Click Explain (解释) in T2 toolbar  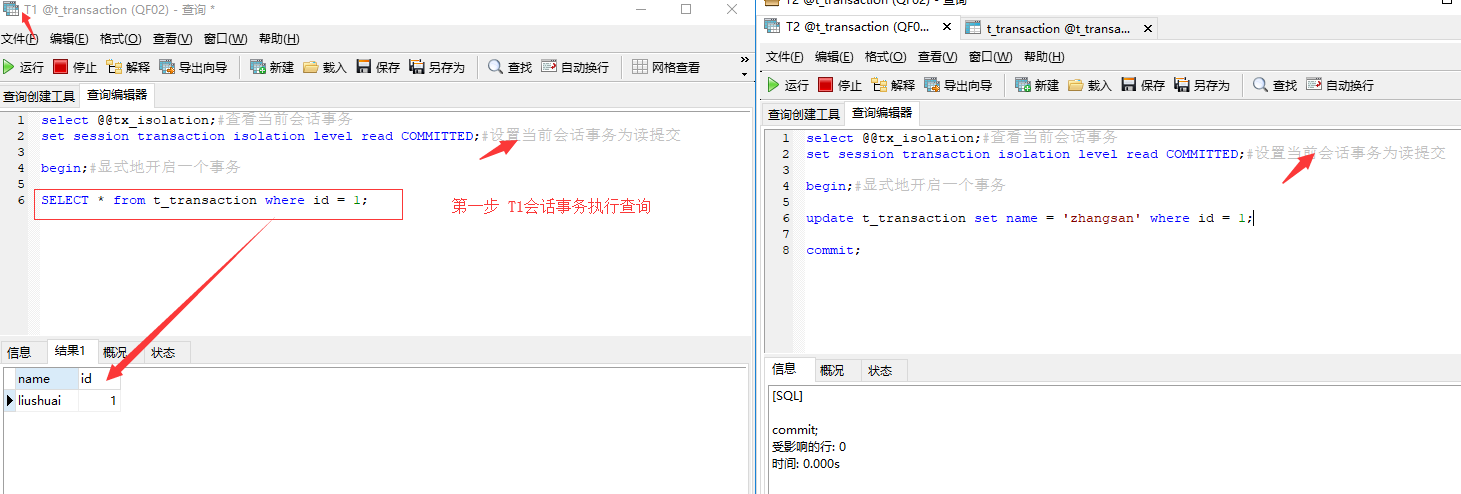pyautogui.click(x=893, y=85)
